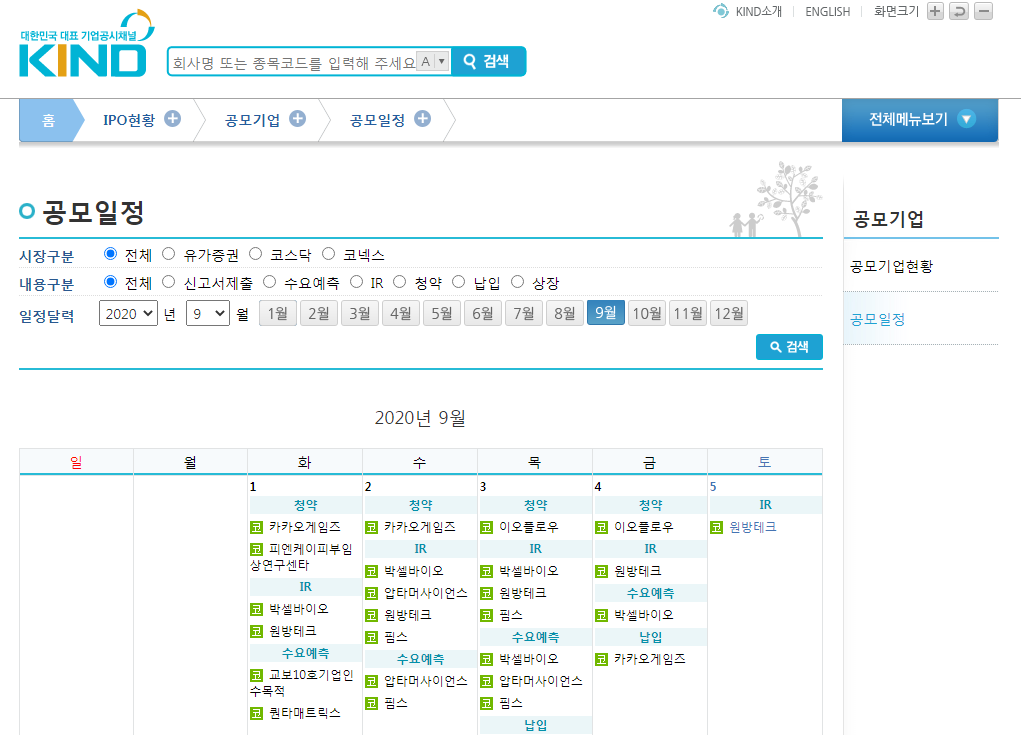Click the plus icon next to IPO현황
1021x735 pixels.
coord(173,118)
